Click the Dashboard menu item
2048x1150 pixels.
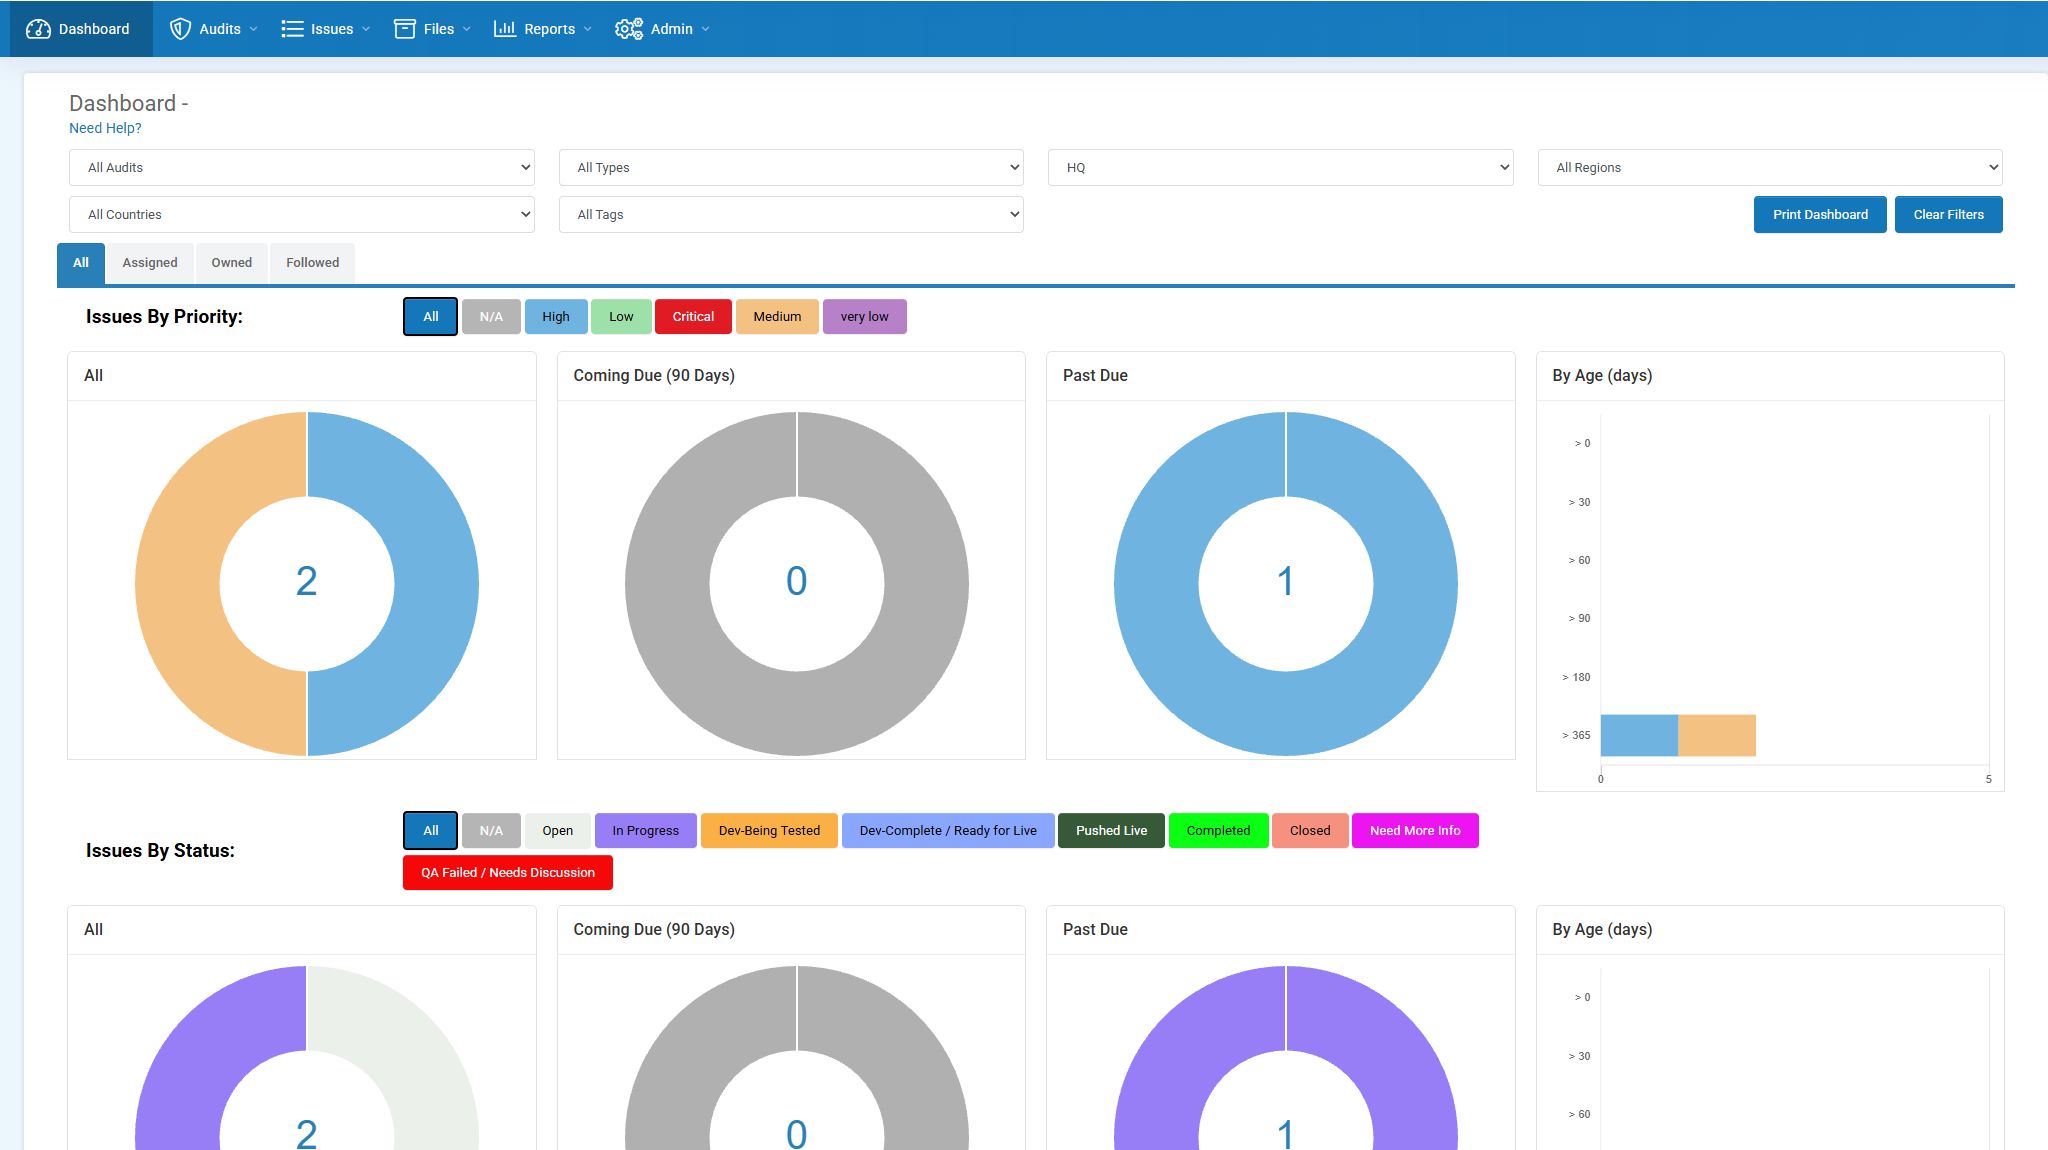(81, 29)
